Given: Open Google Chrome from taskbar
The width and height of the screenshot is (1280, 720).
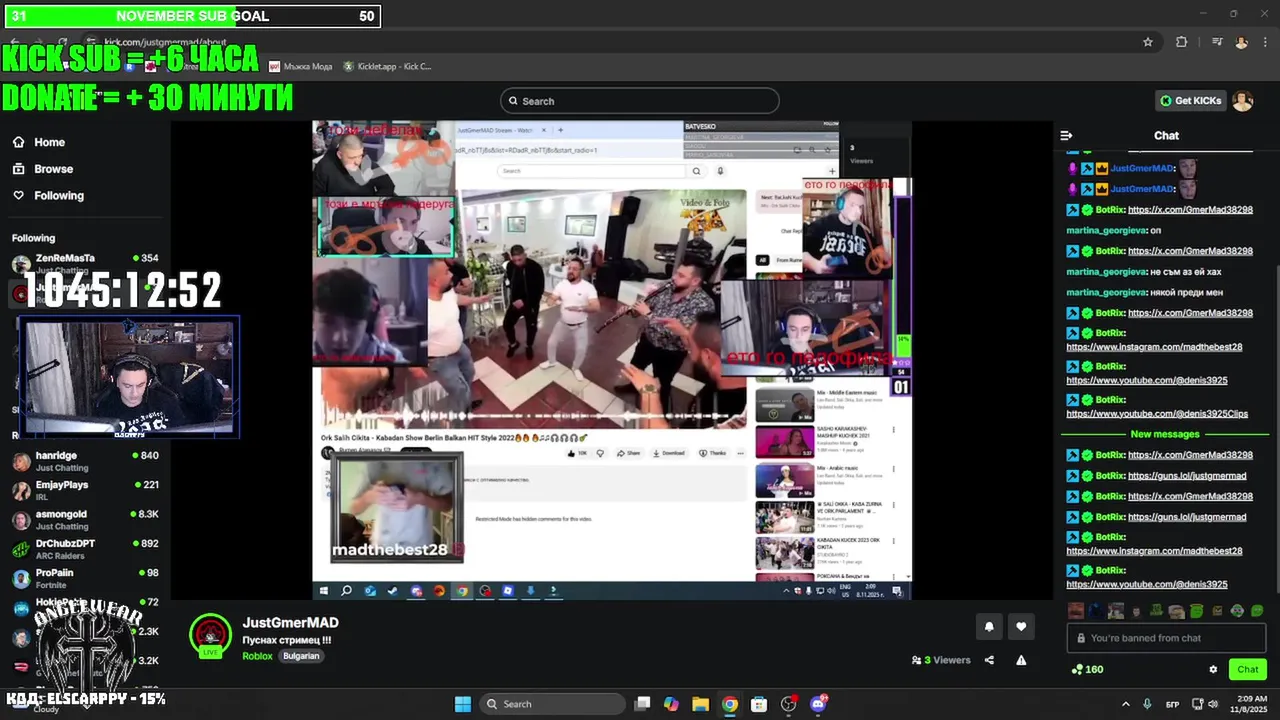Looking at the screenshot, I should coord(730,704).
